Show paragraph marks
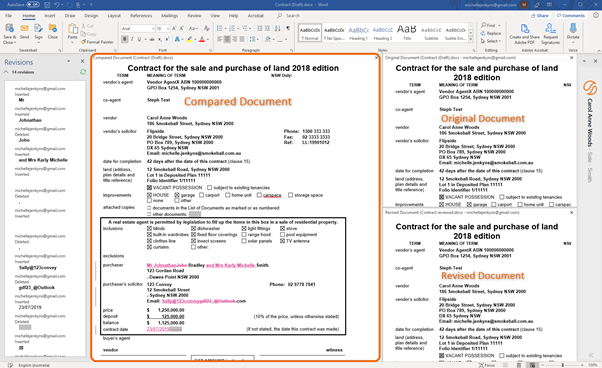Screen dimensions: 602x368 pos(288,28)
